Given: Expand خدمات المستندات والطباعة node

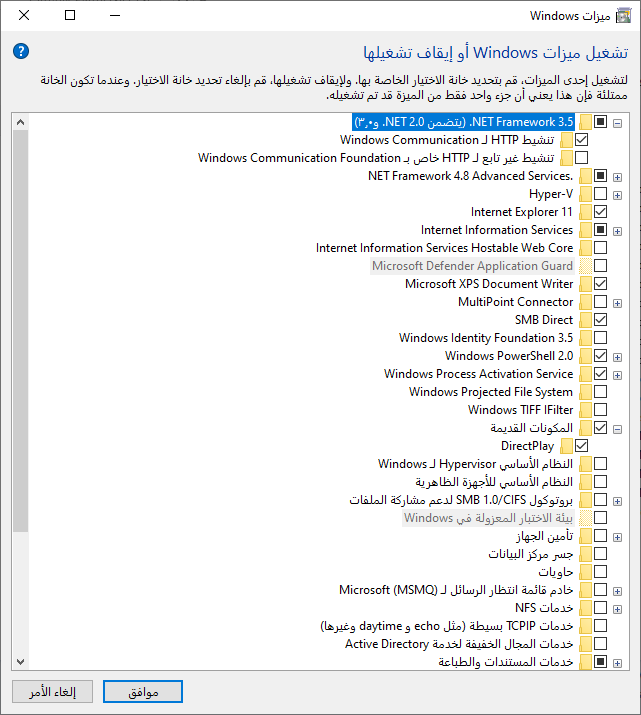Looking at the screenshot, I should click(x=617, y=663).
